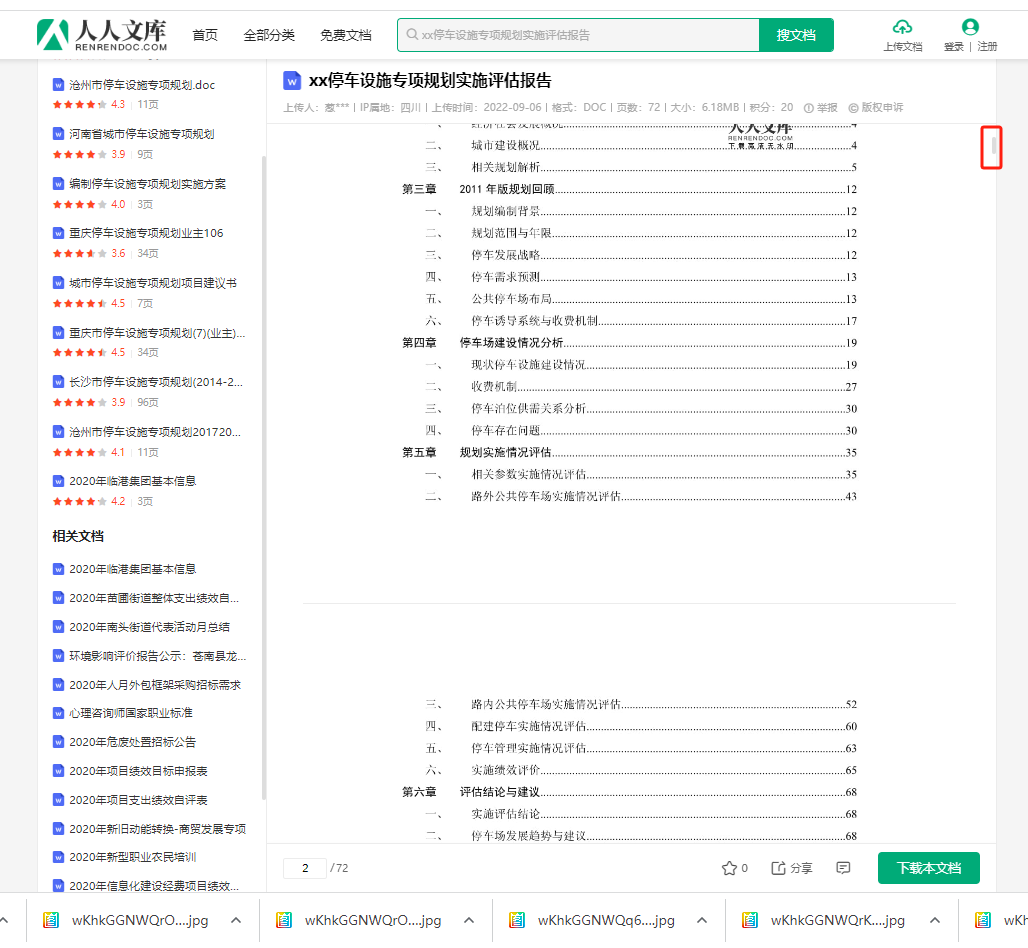Click the upload document cloud icon
This screenshot has height=948, width=1028.
[902, 27]
